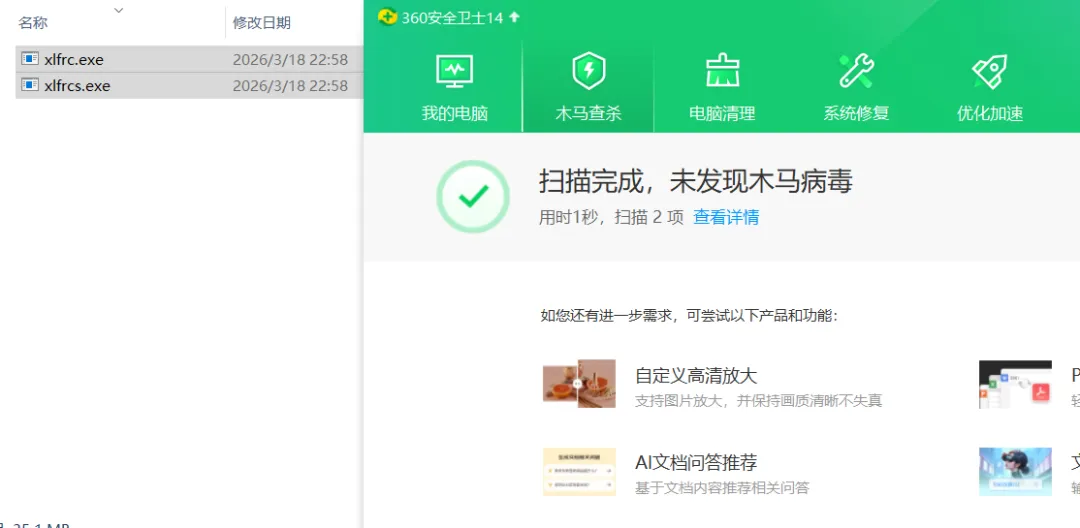
Task: Click 支持图片放大，并保持画质清晰不失真 description
Action: tap(758, 401)
